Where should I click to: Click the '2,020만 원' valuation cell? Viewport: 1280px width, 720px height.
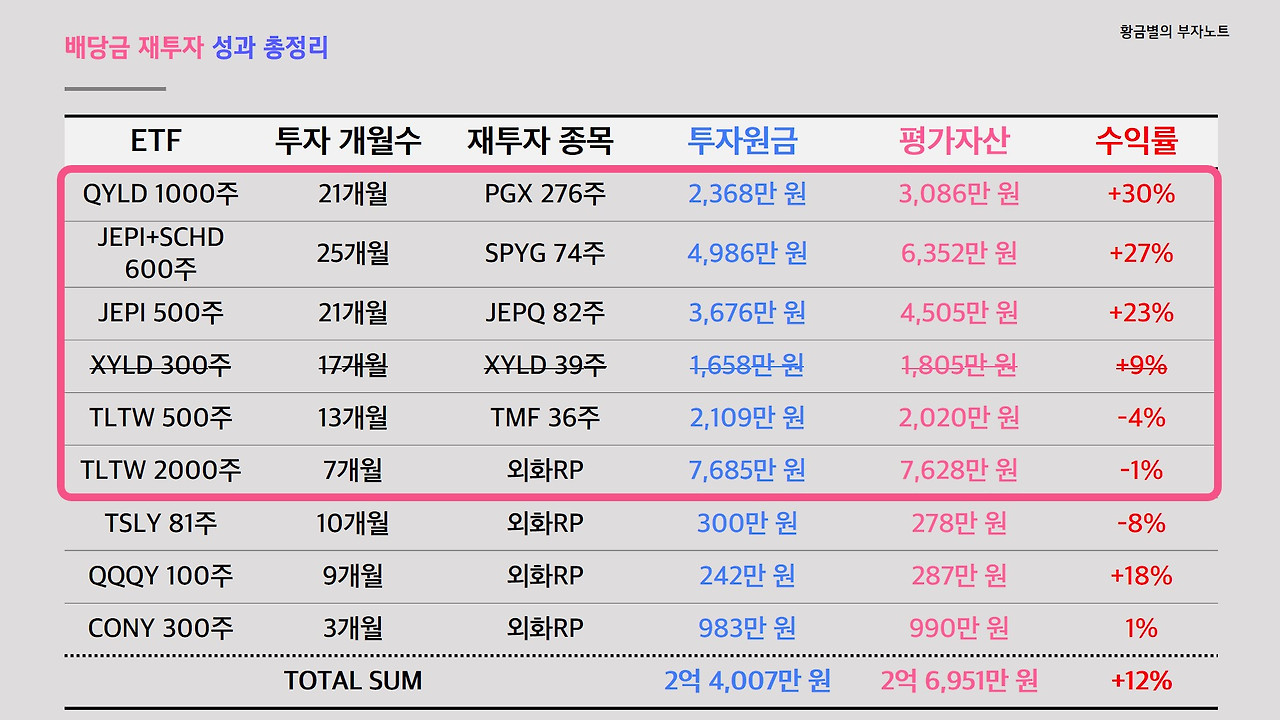(x=959, y=417)
